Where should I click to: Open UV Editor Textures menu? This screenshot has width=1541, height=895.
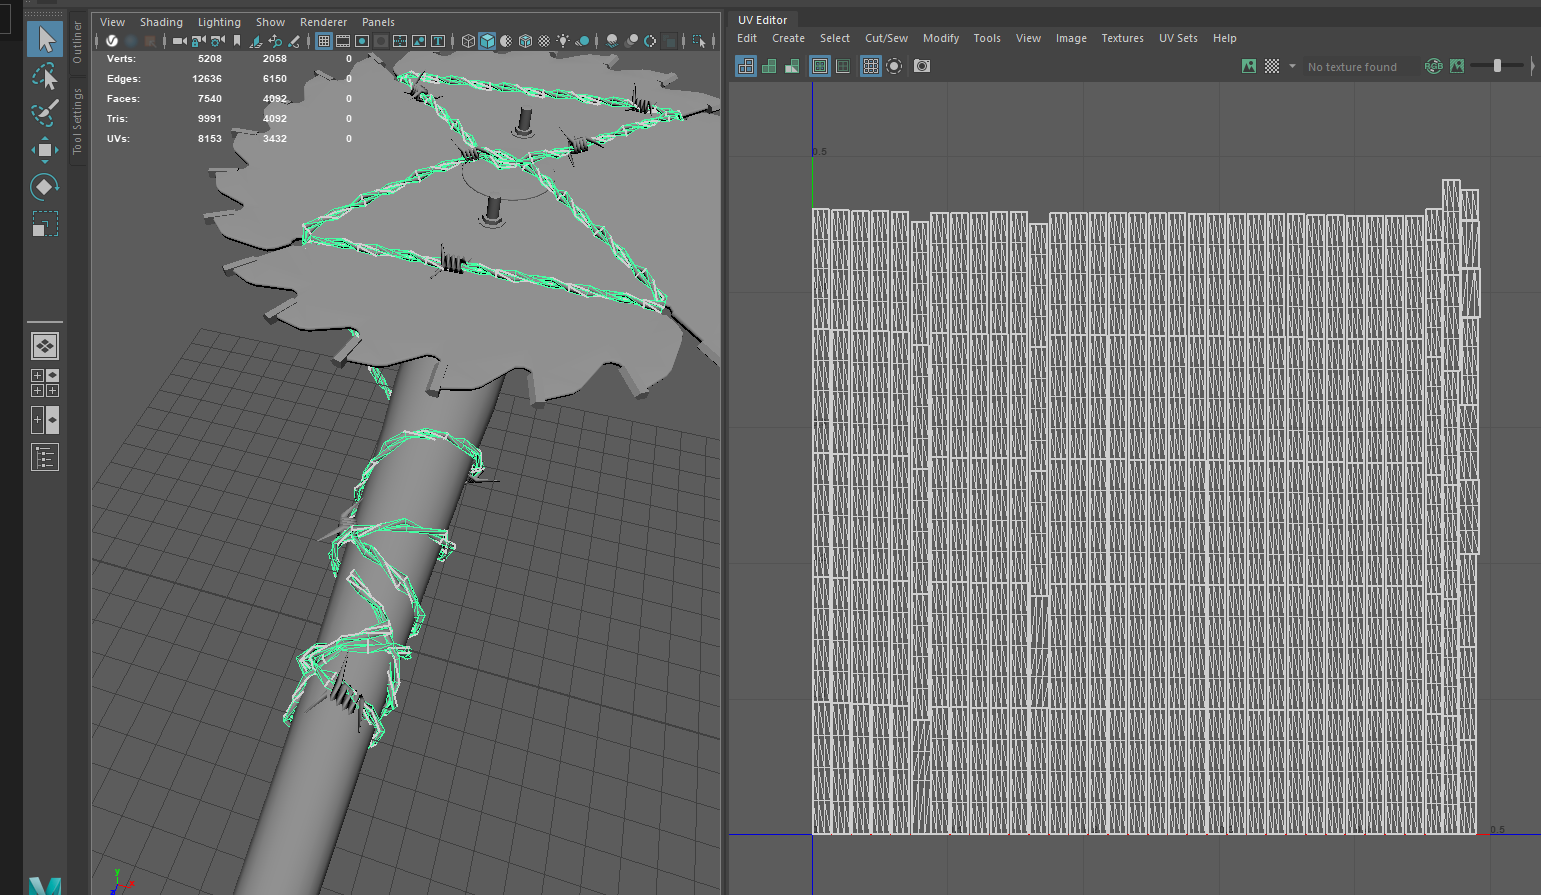[1122, 38]
